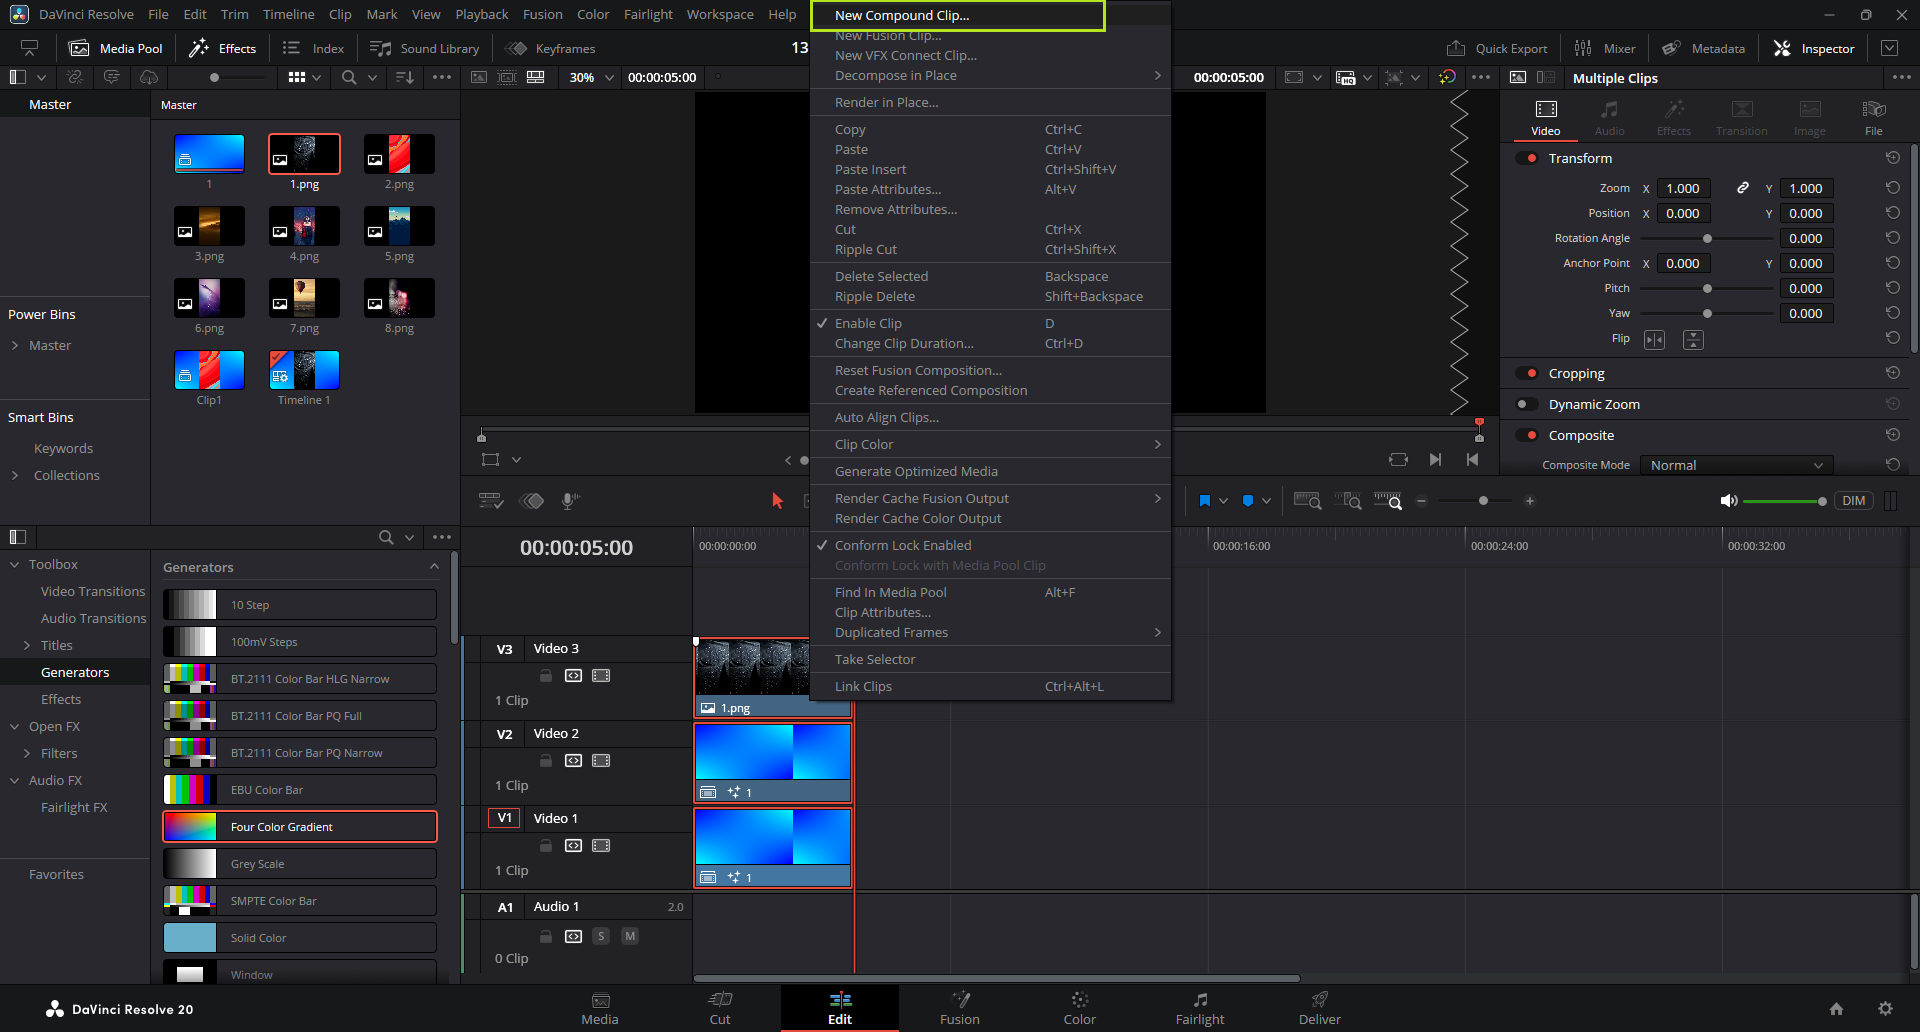This screenshot has width=1920, height=1032.
Task: Select Ripple Delete in context menu
Action: point(875,296)
